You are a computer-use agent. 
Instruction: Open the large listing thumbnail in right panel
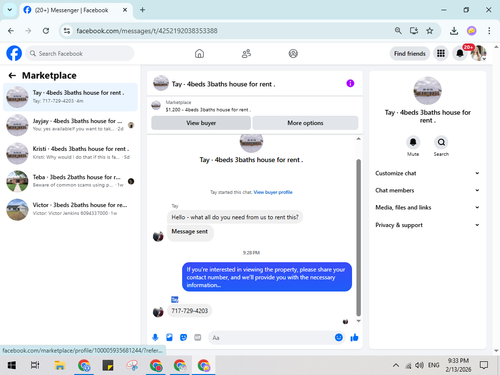[427, 91]
